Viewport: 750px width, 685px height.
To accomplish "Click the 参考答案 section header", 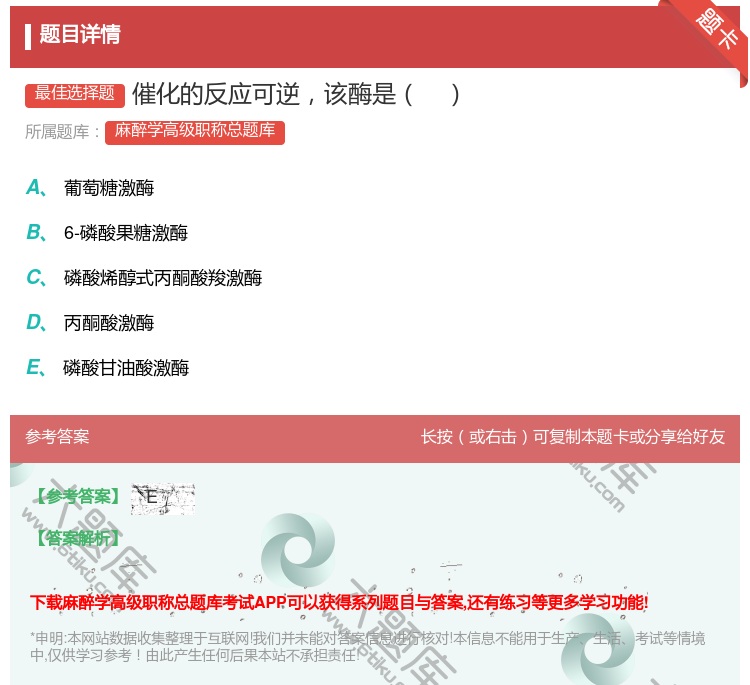I will 57,437.
